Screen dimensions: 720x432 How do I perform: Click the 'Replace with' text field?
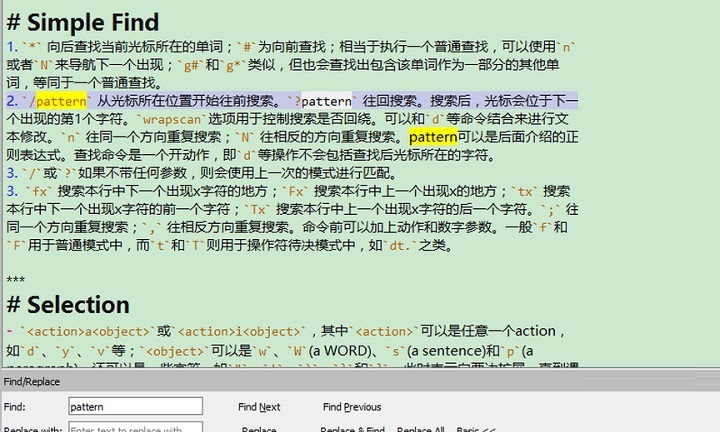coord(134,429)
